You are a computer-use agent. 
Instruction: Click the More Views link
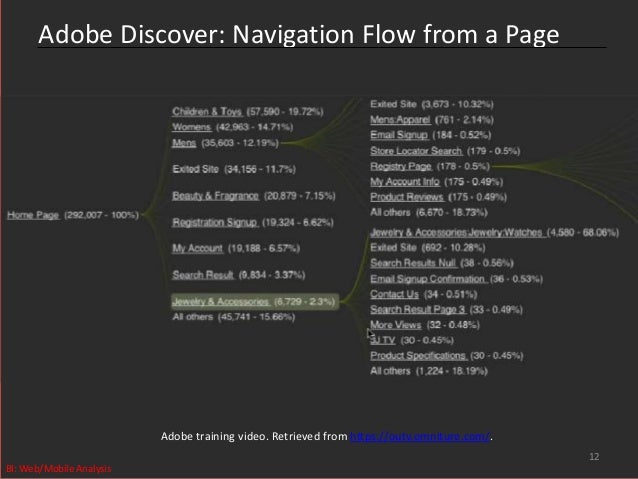point(395,325)
